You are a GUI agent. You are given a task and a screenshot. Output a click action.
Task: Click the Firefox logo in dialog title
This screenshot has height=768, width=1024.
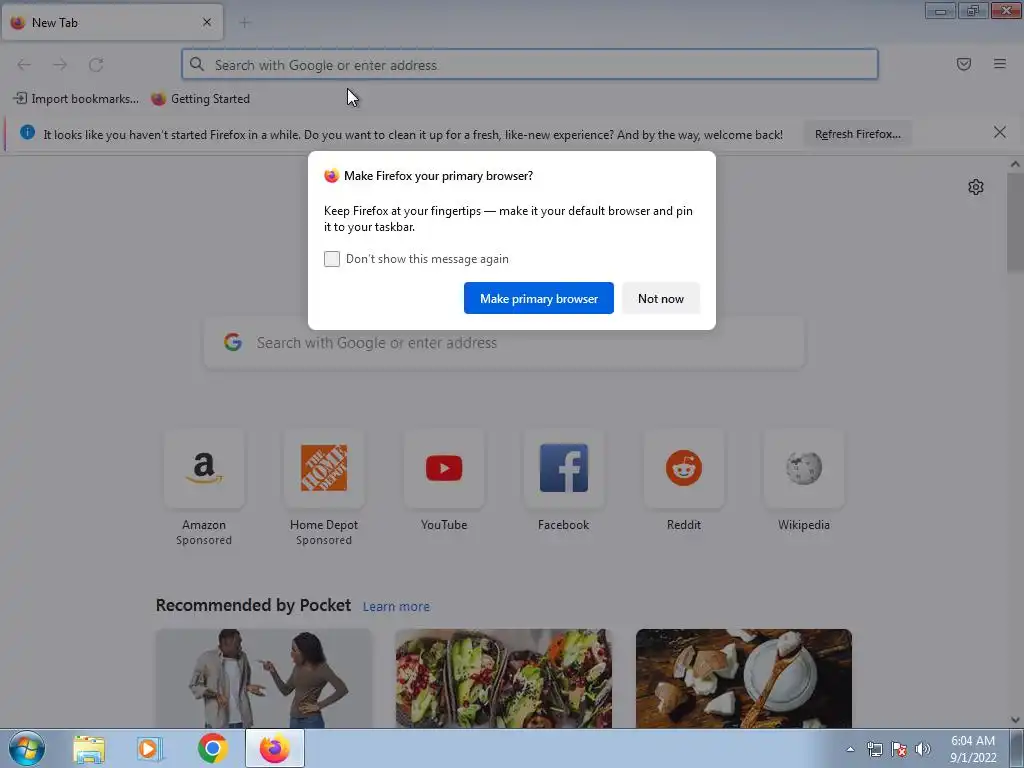pos(332,176)
